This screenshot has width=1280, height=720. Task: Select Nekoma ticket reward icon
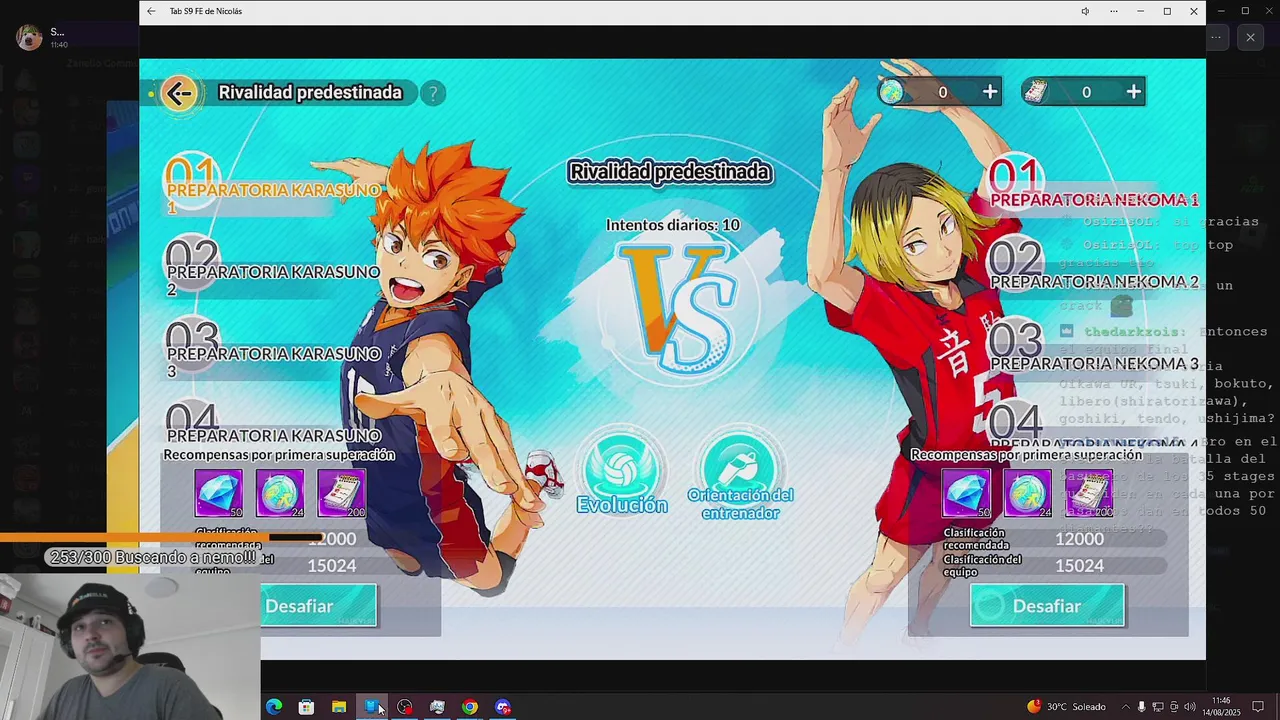coord(1089,494)
